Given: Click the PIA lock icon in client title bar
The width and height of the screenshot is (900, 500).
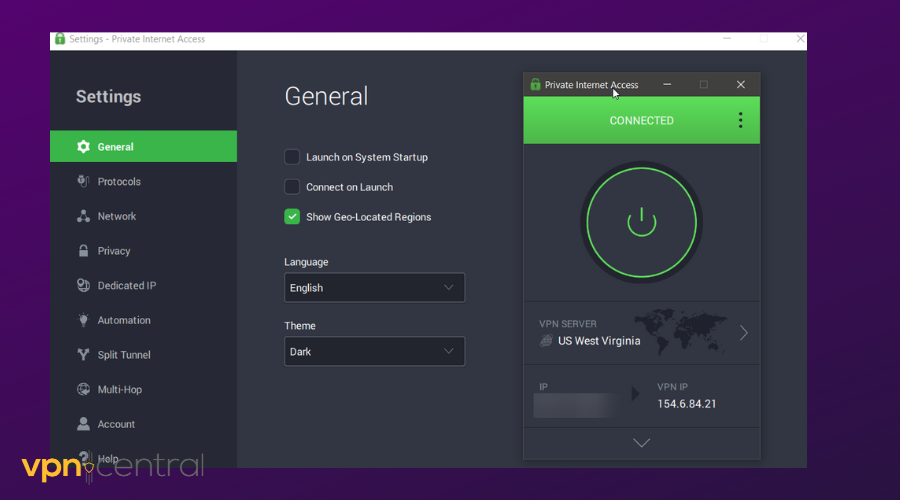Looking at the screenshot, I should pyautogui.click(x=535, y=84).
